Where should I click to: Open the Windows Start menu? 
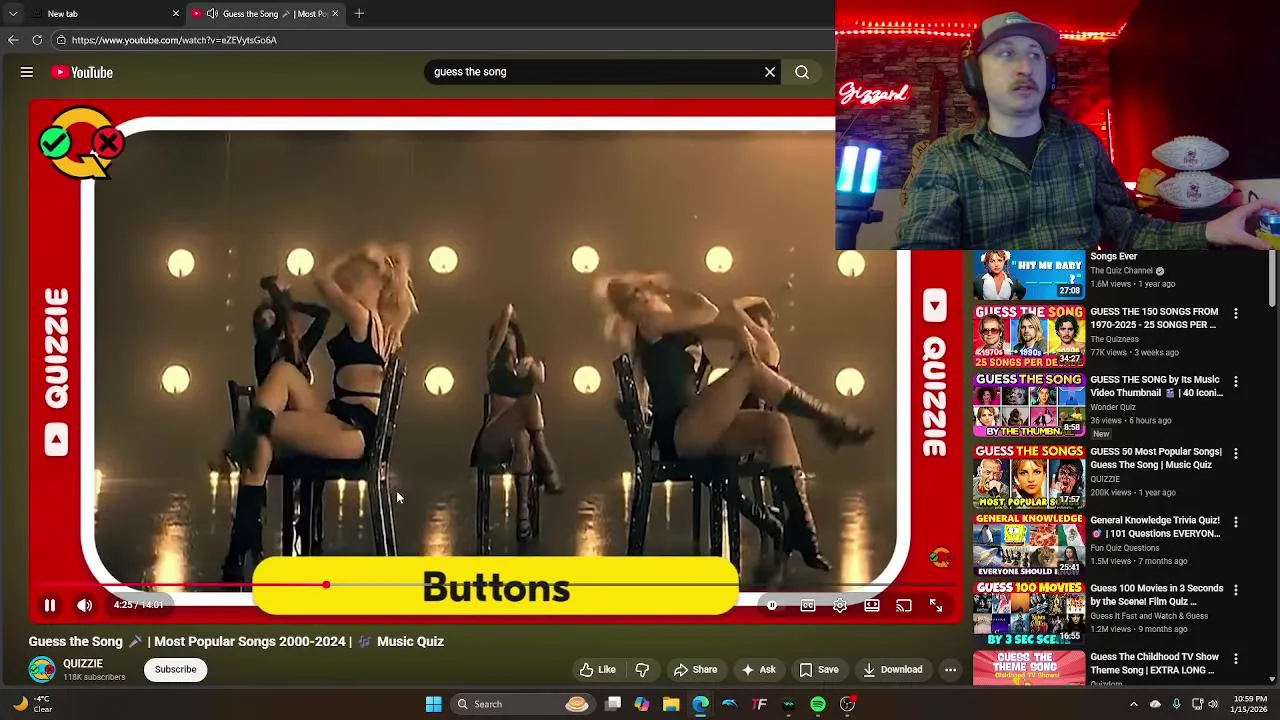(434, 704)
